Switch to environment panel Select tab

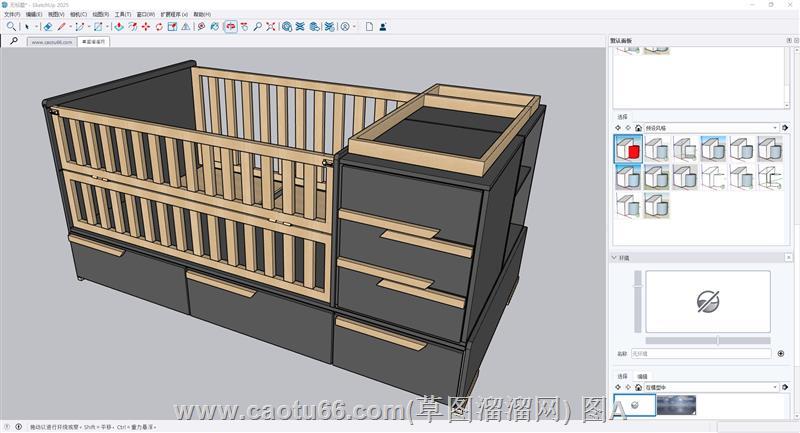click(x=622, y=376)
